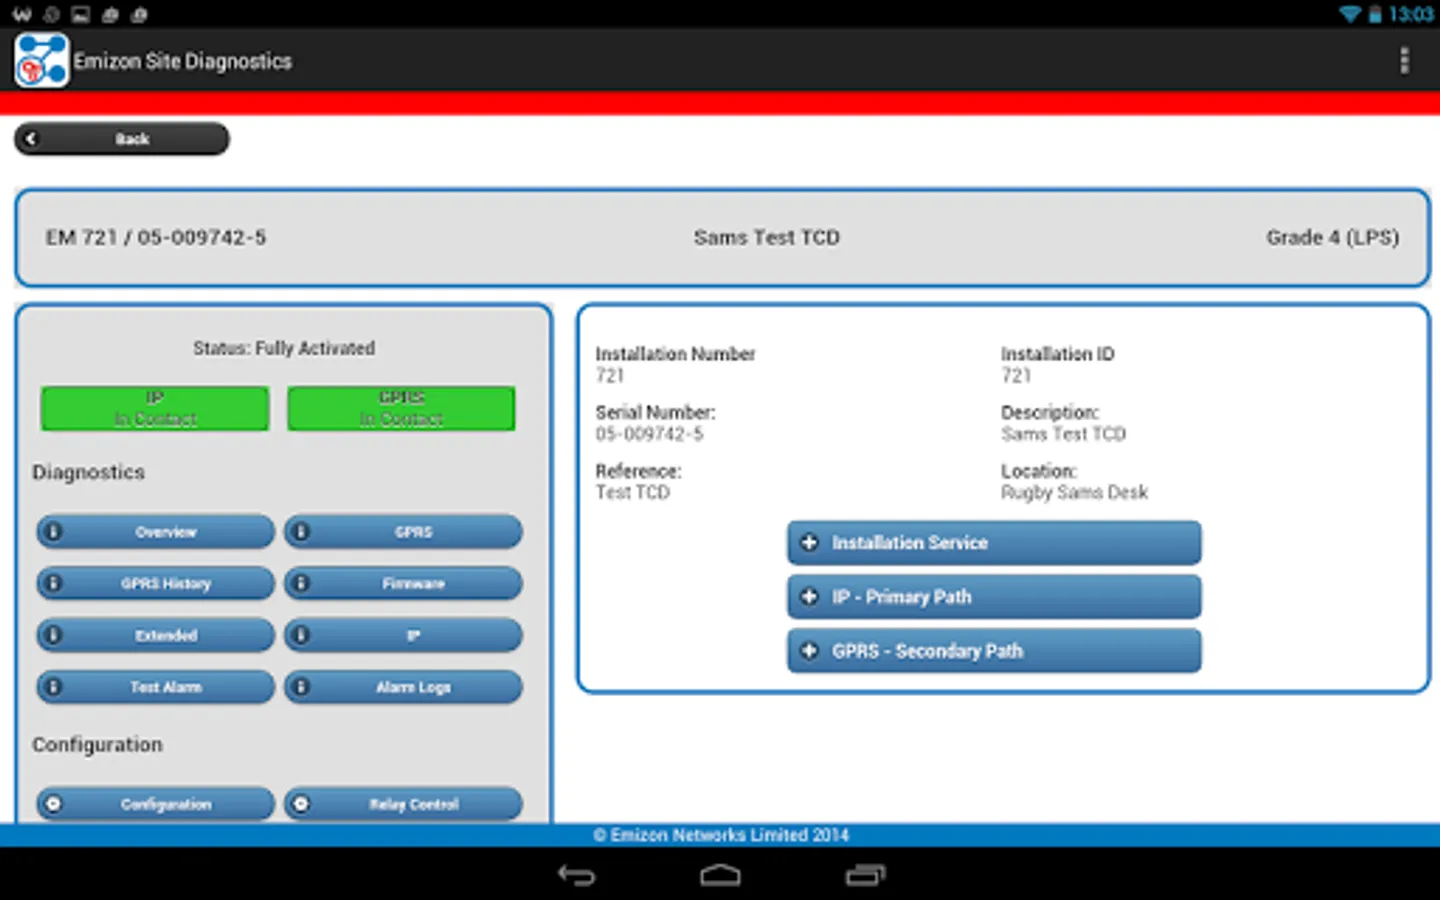Expand the Installation Service section
This screenshot has height=900, width=1440.
pos(994,543)
